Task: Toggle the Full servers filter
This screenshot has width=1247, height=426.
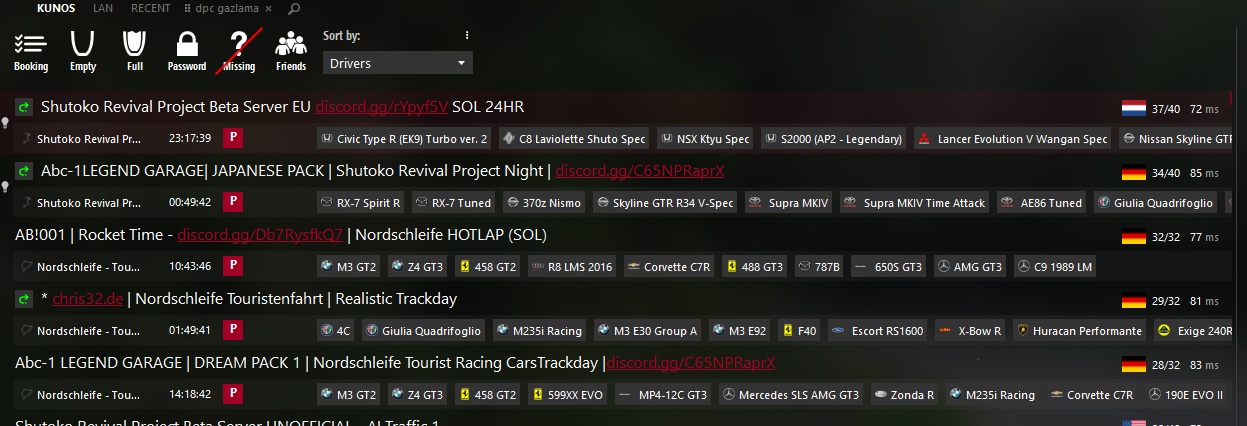Action: click(x=135, y=51)
